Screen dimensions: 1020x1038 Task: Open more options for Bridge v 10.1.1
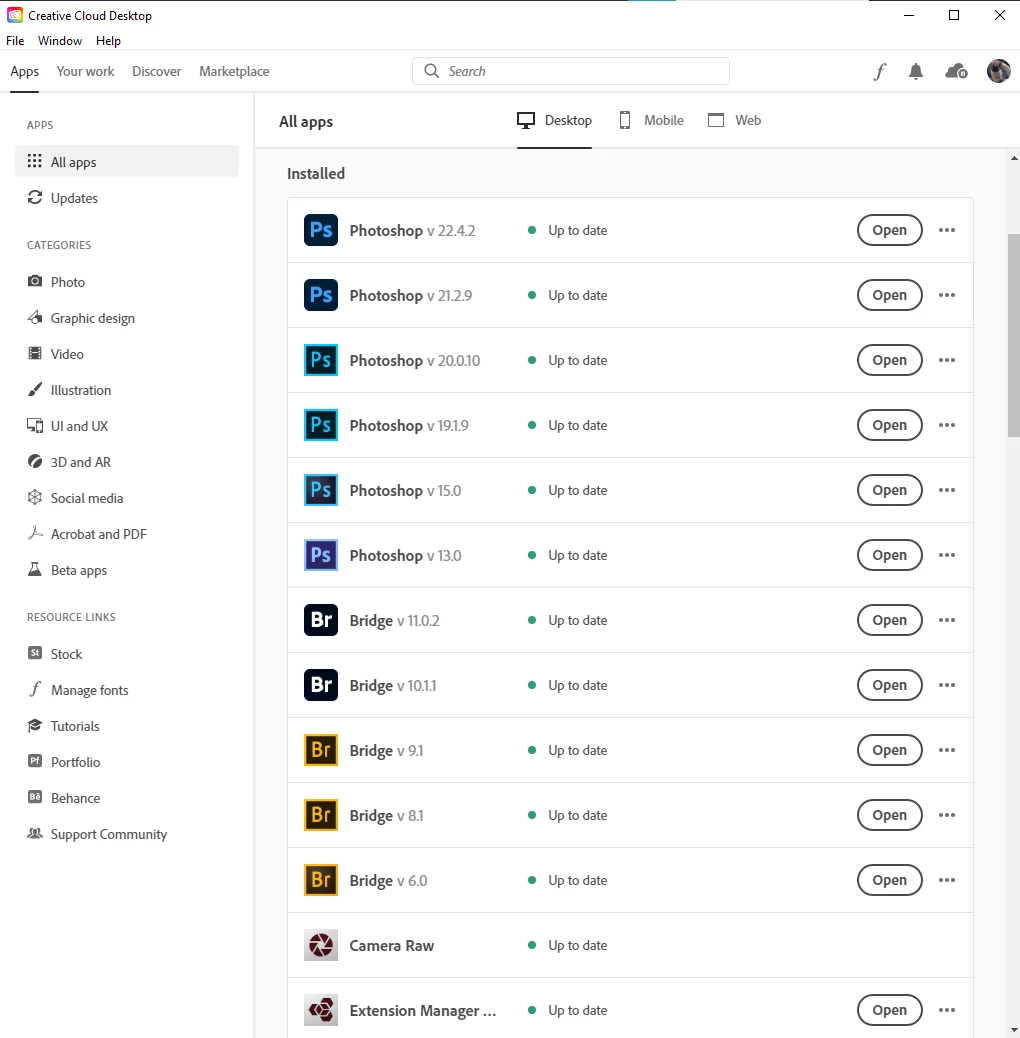click(x=947, y=685)
